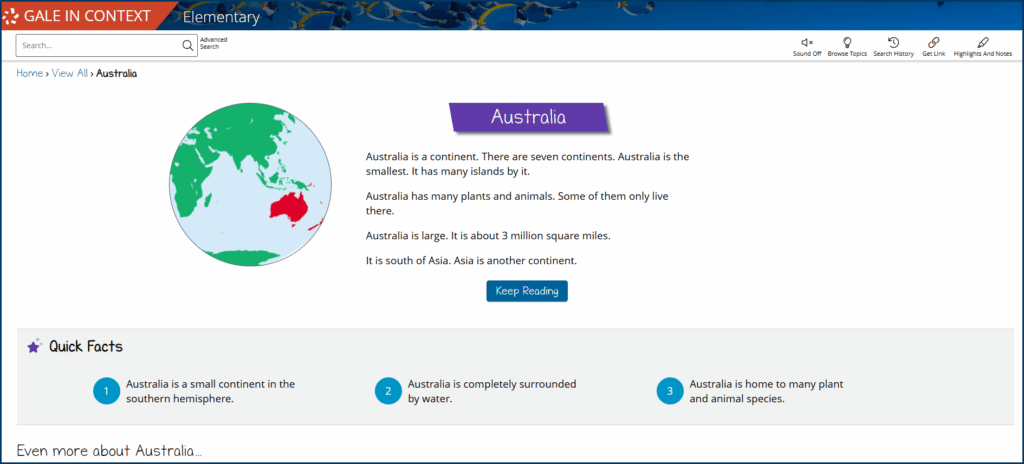Click 'Australia is completely surrounded by water' text
The height and width of the screenshot is (464, 1024).
(x=492, y=391)
